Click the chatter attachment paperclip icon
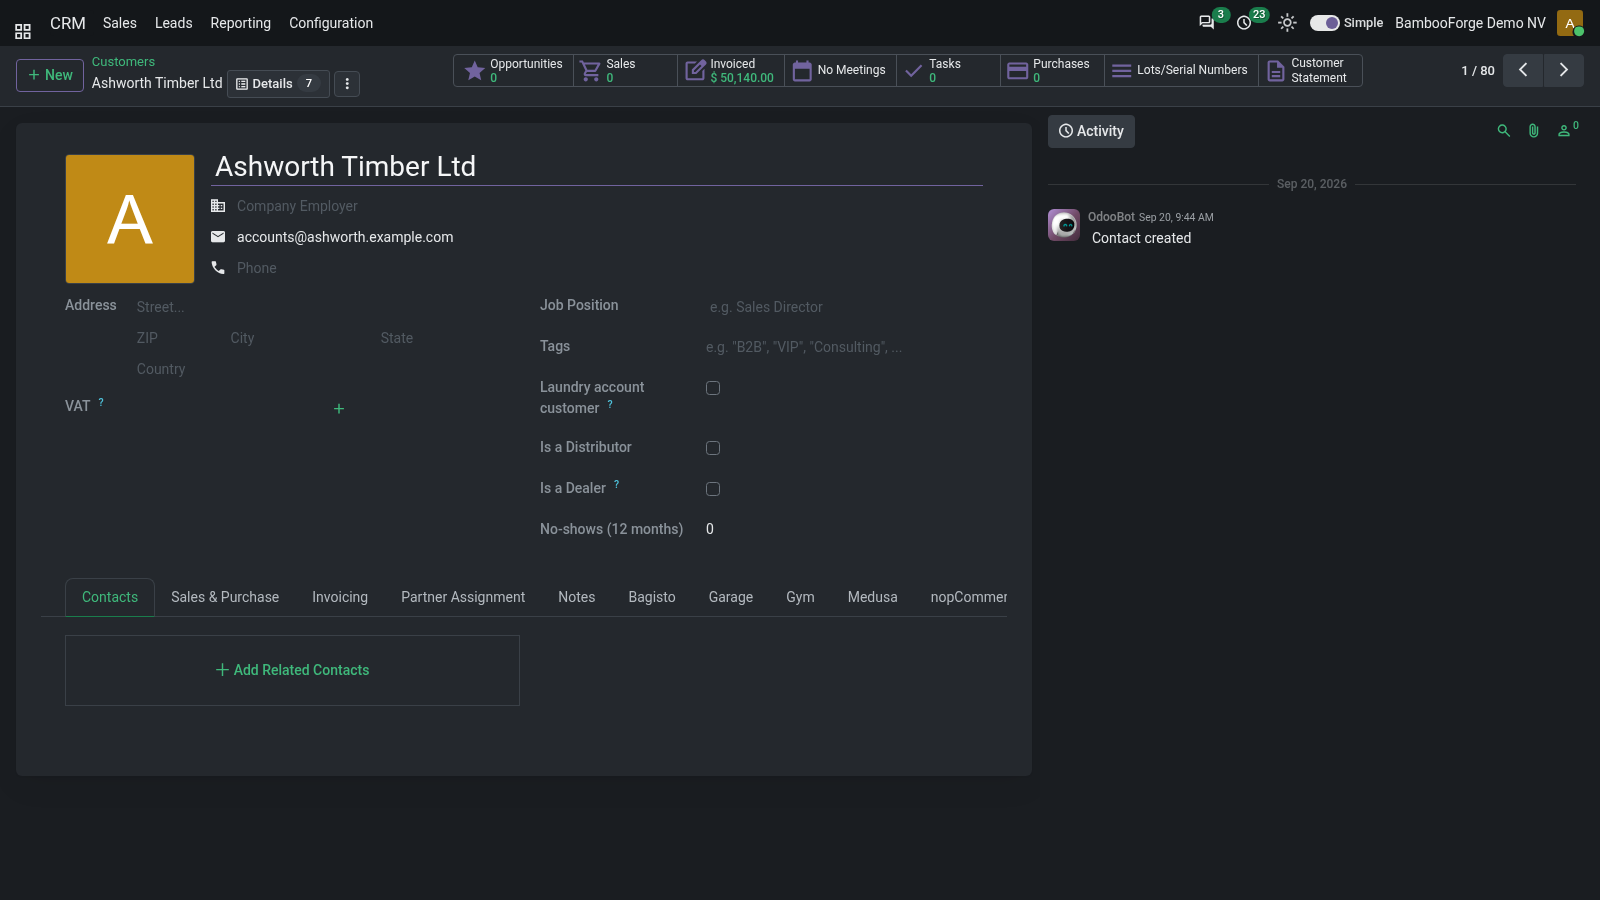The height and width of the screenshot is (900, 1600). [x=1533, y=131]
